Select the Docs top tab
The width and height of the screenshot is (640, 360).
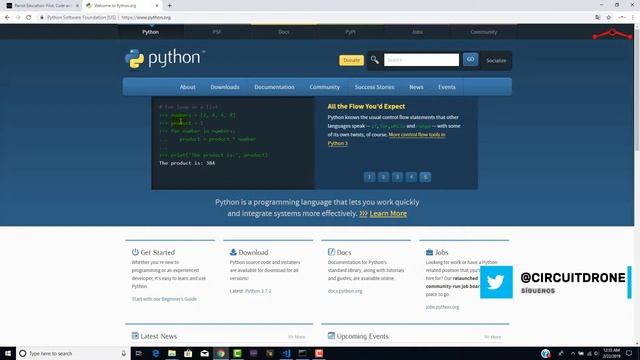tap(284, 32)
